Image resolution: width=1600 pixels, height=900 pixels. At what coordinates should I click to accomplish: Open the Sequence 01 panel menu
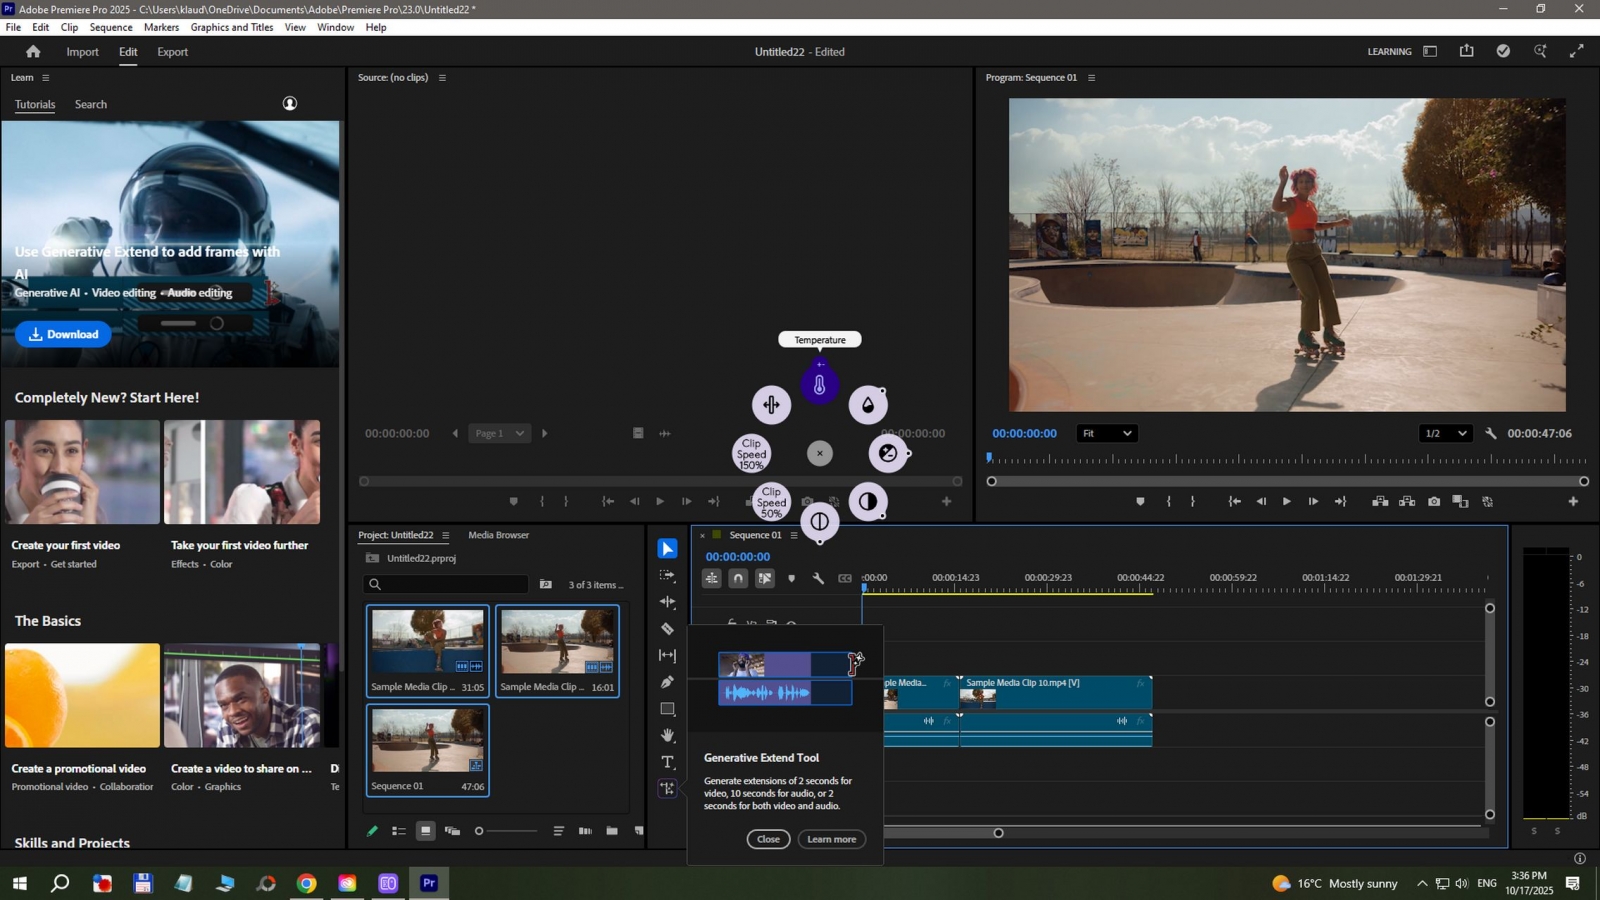pos(794,535)
